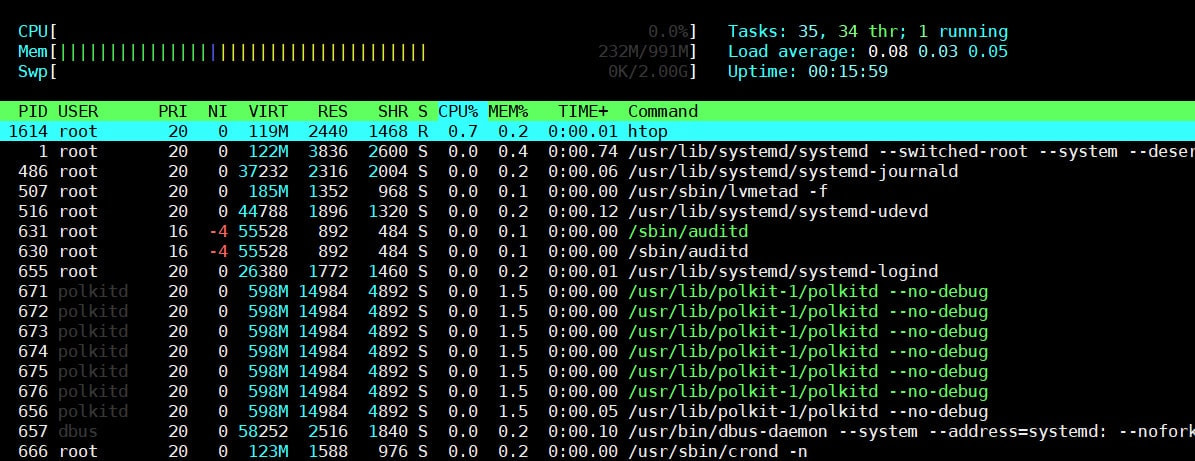This screenshot has width=1195, height=461.
Task: Click the RES column header
Action: pos(333,111)
